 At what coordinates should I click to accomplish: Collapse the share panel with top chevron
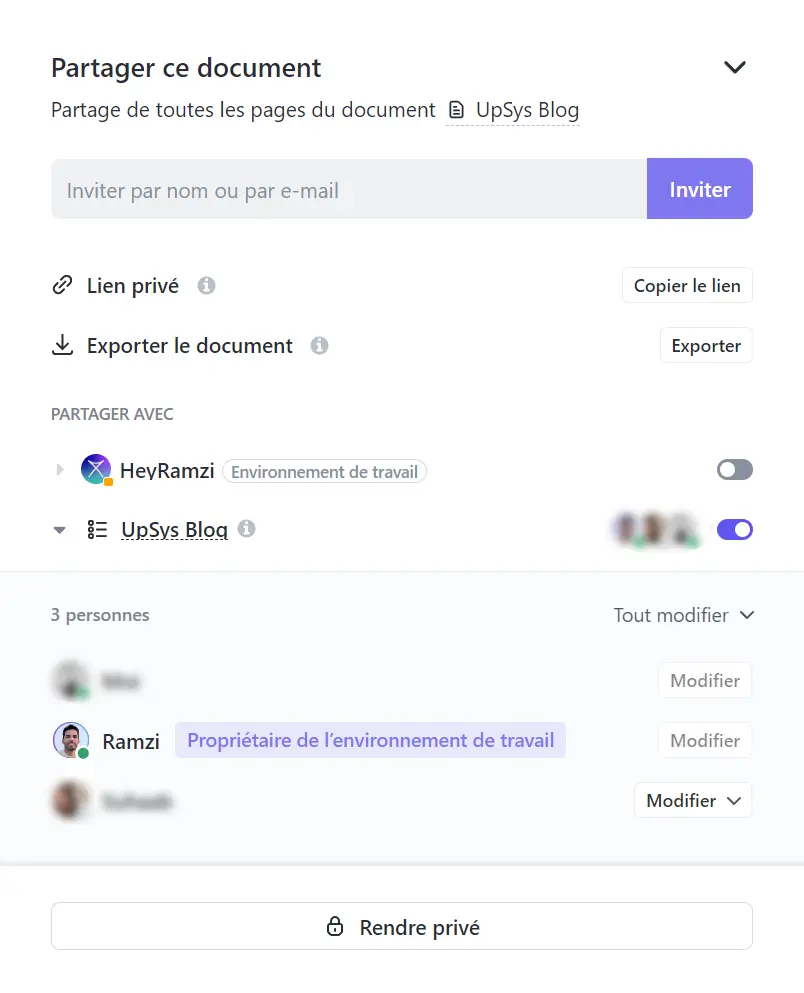point(734,67)
